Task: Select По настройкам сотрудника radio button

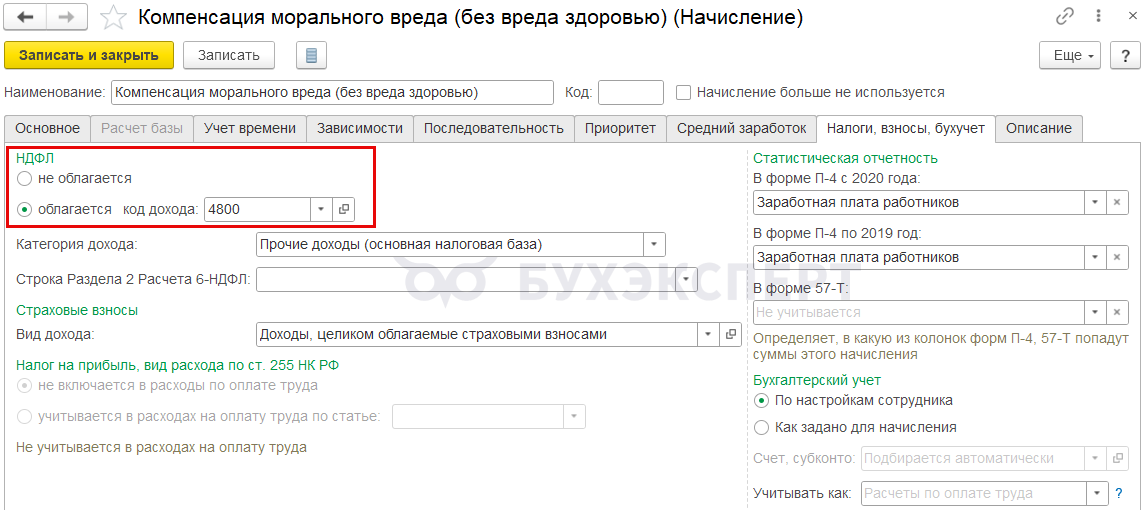Action: point(762,400)
